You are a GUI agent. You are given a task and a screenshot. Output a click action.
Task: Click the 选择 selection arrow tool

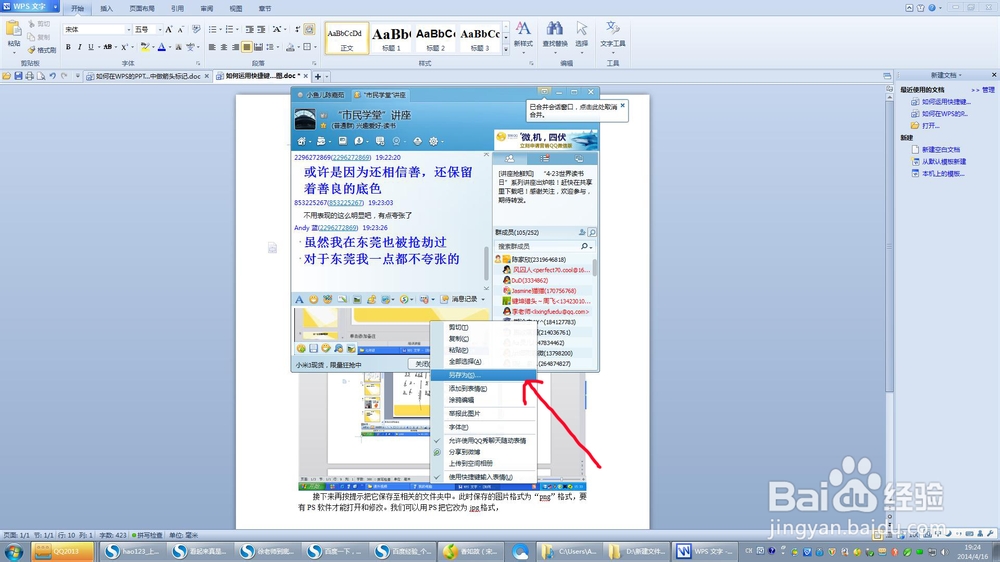(x=582, y=34)
